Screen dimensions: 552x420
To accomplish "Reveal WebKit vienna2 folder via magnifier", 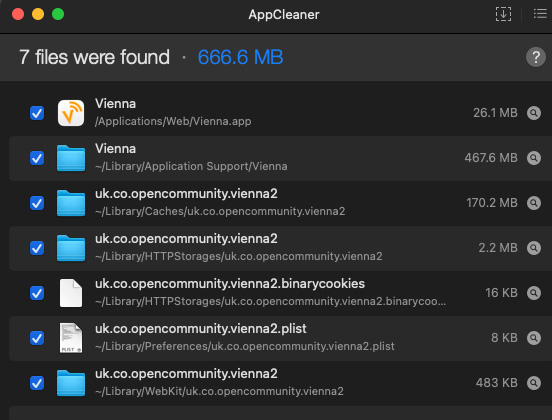I will click(534, 383).
